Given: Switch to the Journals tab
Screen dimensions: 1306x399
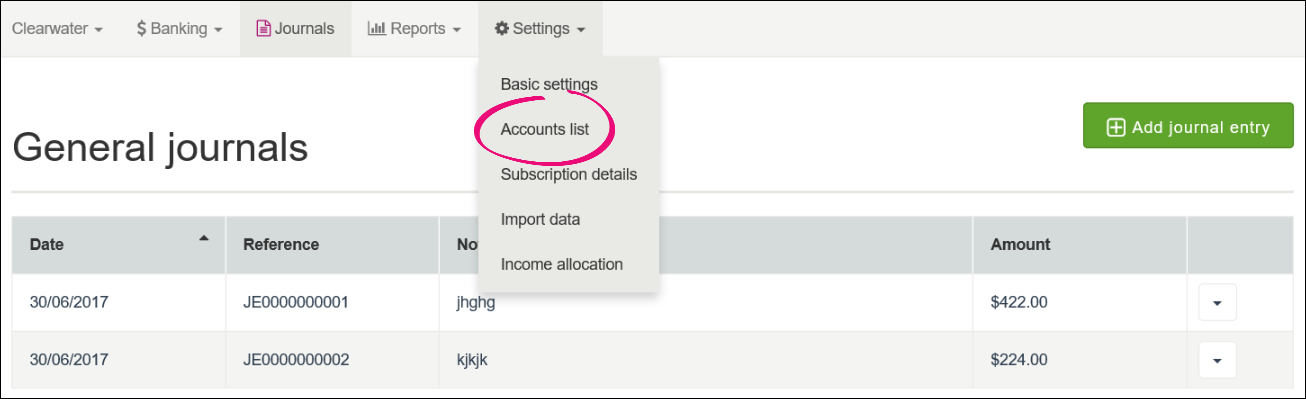Looking at the screenshot, I should pos(295,29).
